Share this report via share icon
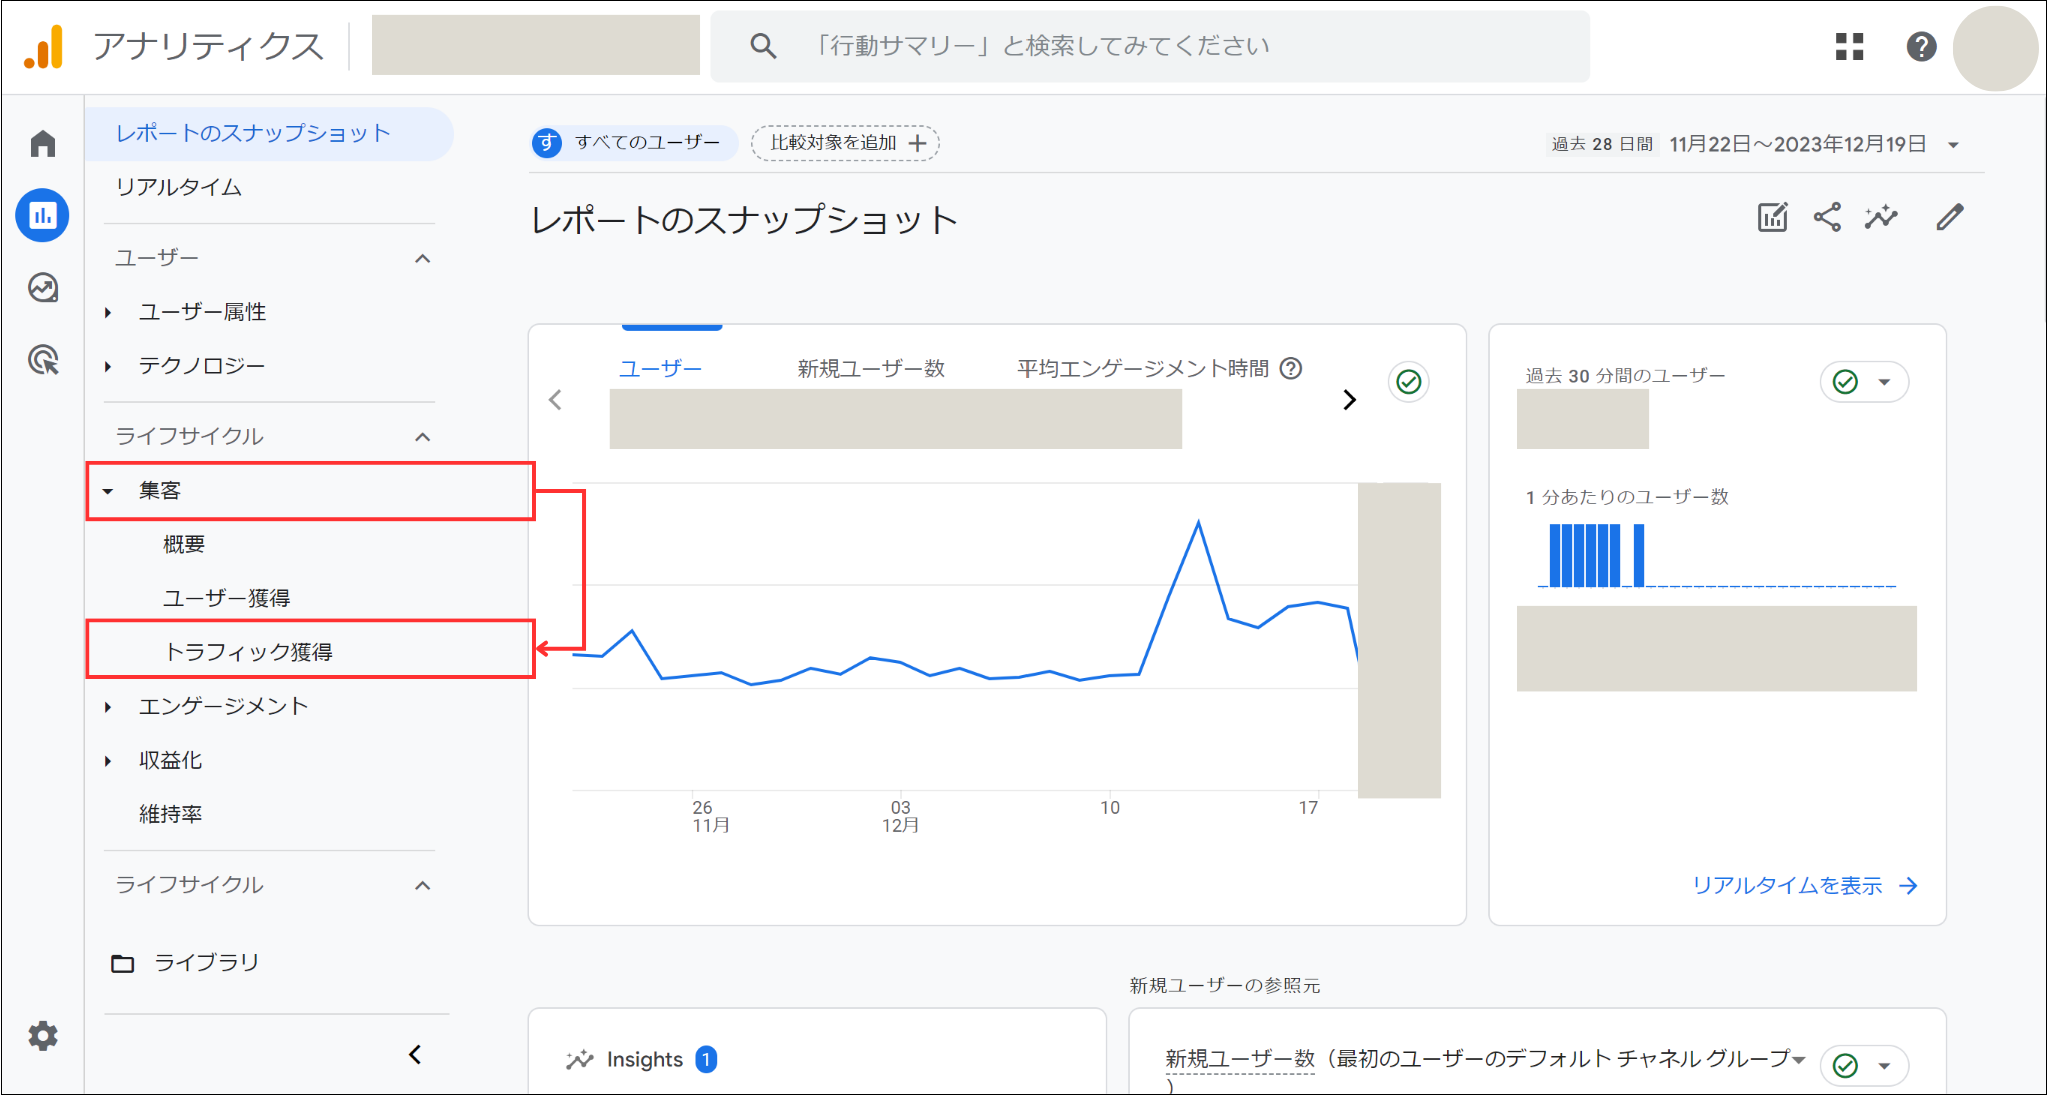 [x=1827, y=217]
